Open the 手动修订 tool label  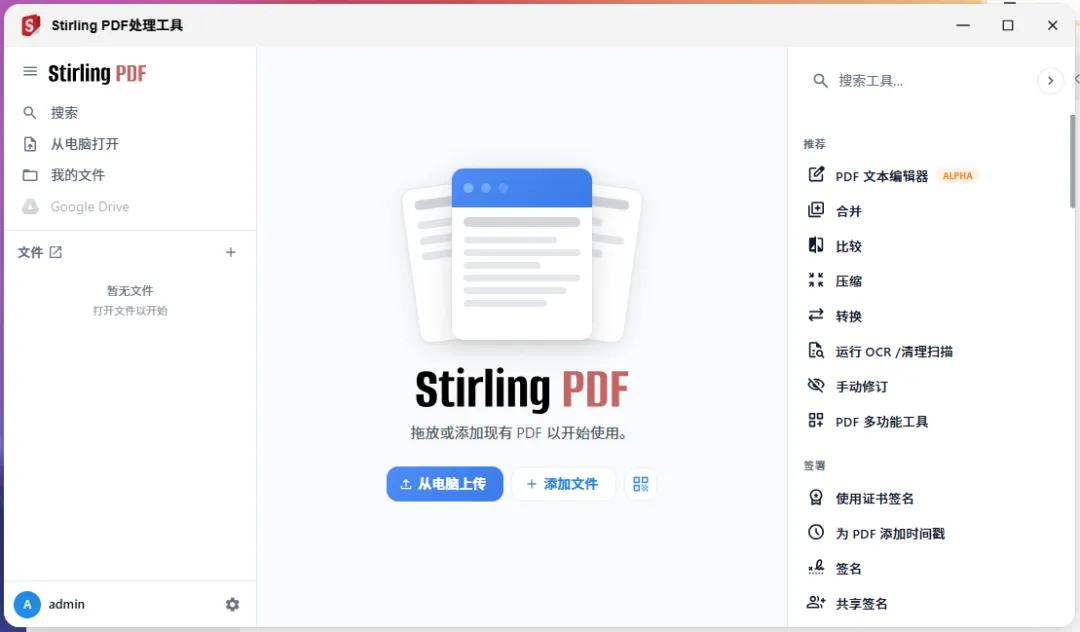pyautogui.click(x=862, y=386)
